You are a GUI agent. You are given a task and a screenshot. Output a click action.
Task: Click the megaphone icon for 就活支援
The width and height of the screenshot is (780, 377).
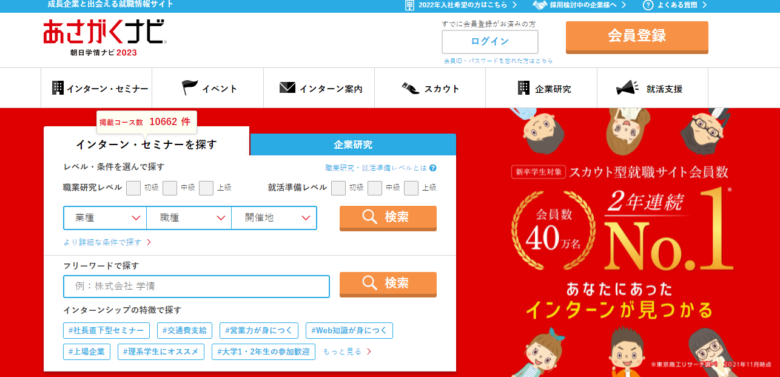click(627, 88)
